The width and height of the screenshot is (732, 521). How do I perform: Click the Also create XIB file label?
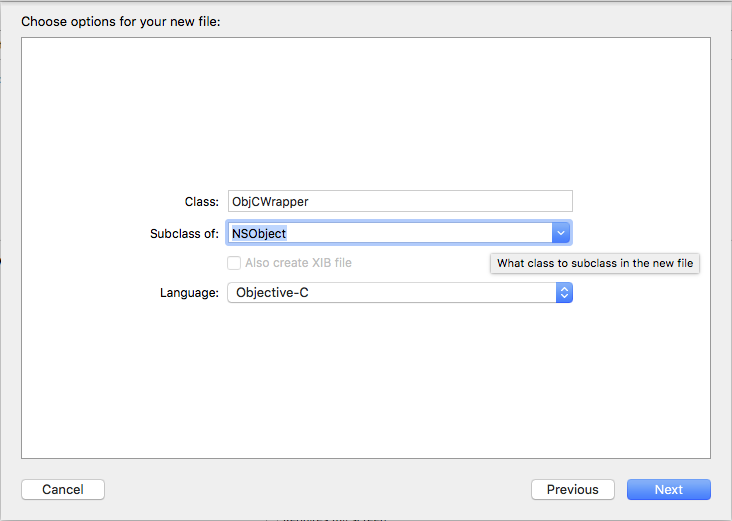(x=298, y=263)
